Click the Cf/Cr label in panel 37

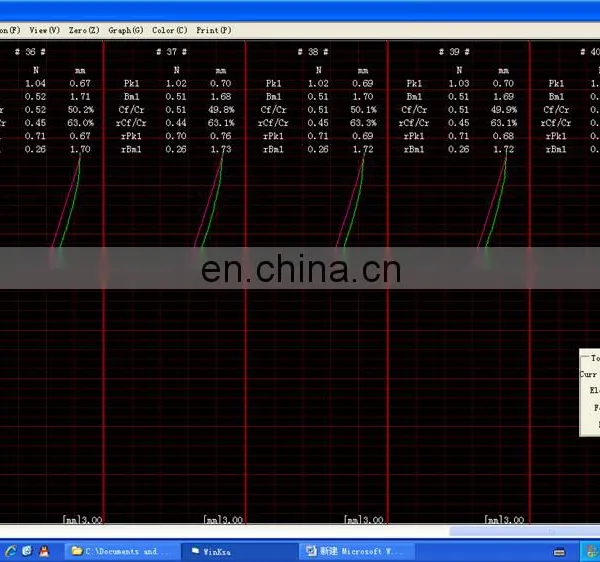click(x=131, y=110)
